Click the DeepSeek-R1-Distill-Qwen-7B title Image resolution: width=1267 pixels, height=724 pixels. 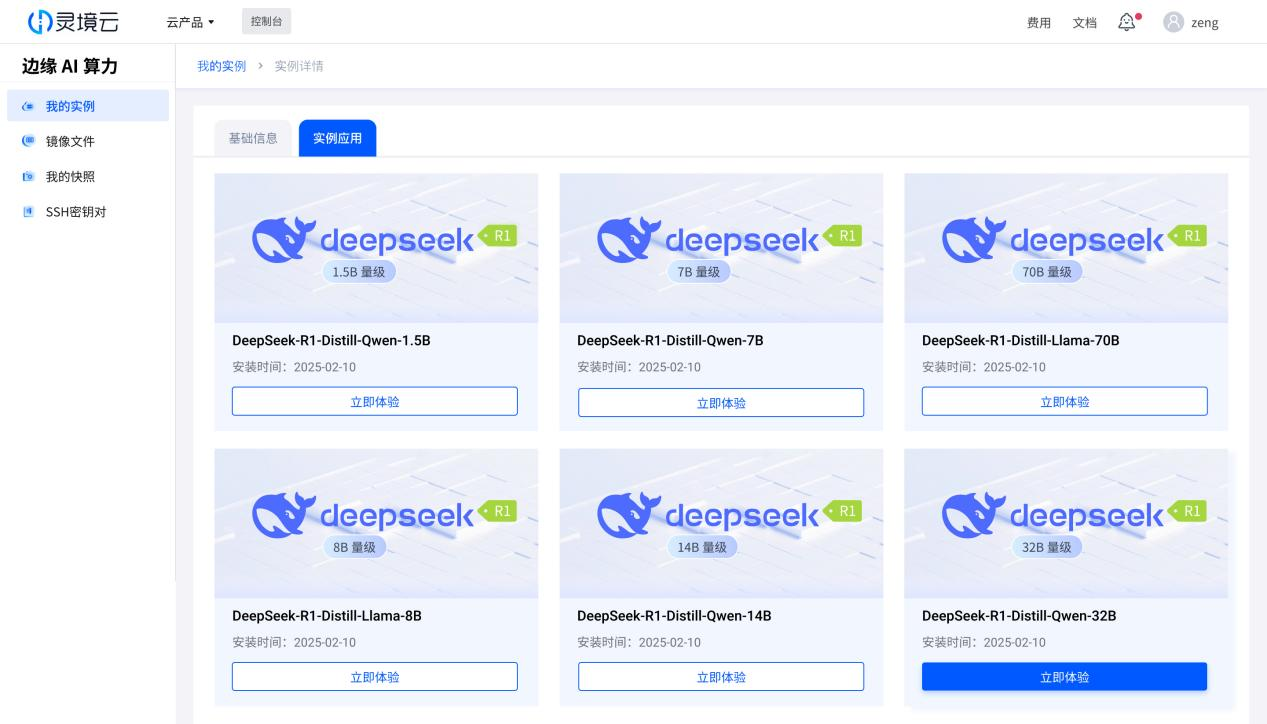[x=670, y=341]
